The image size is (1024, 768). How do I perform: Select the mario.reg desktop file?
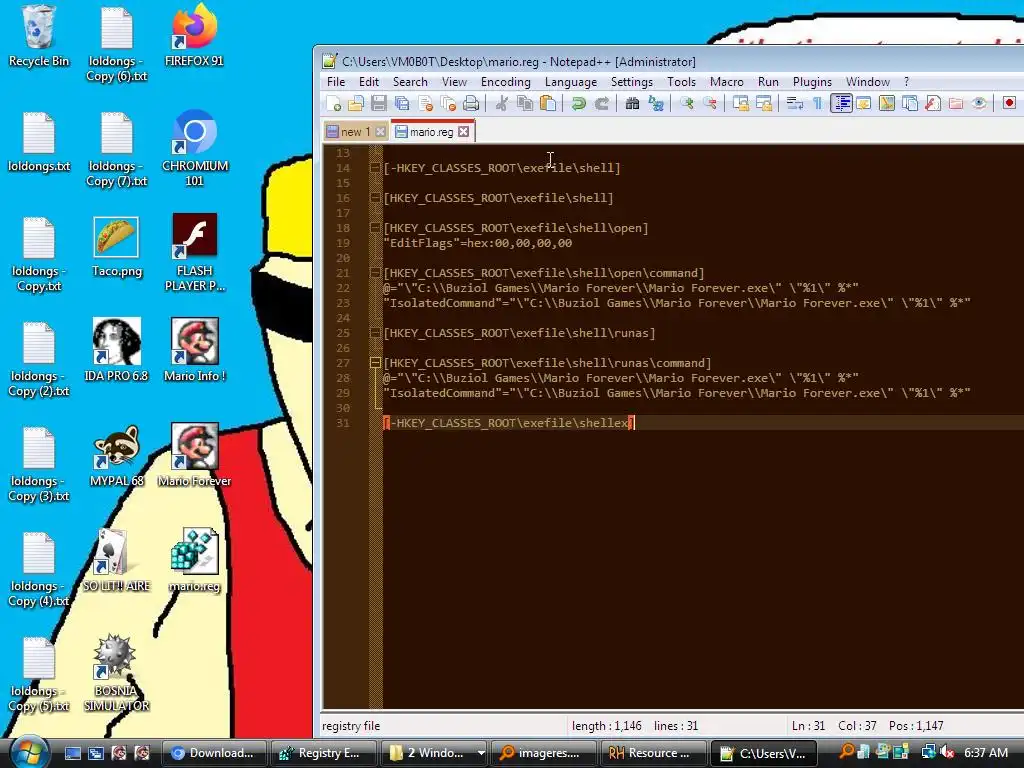195,561
